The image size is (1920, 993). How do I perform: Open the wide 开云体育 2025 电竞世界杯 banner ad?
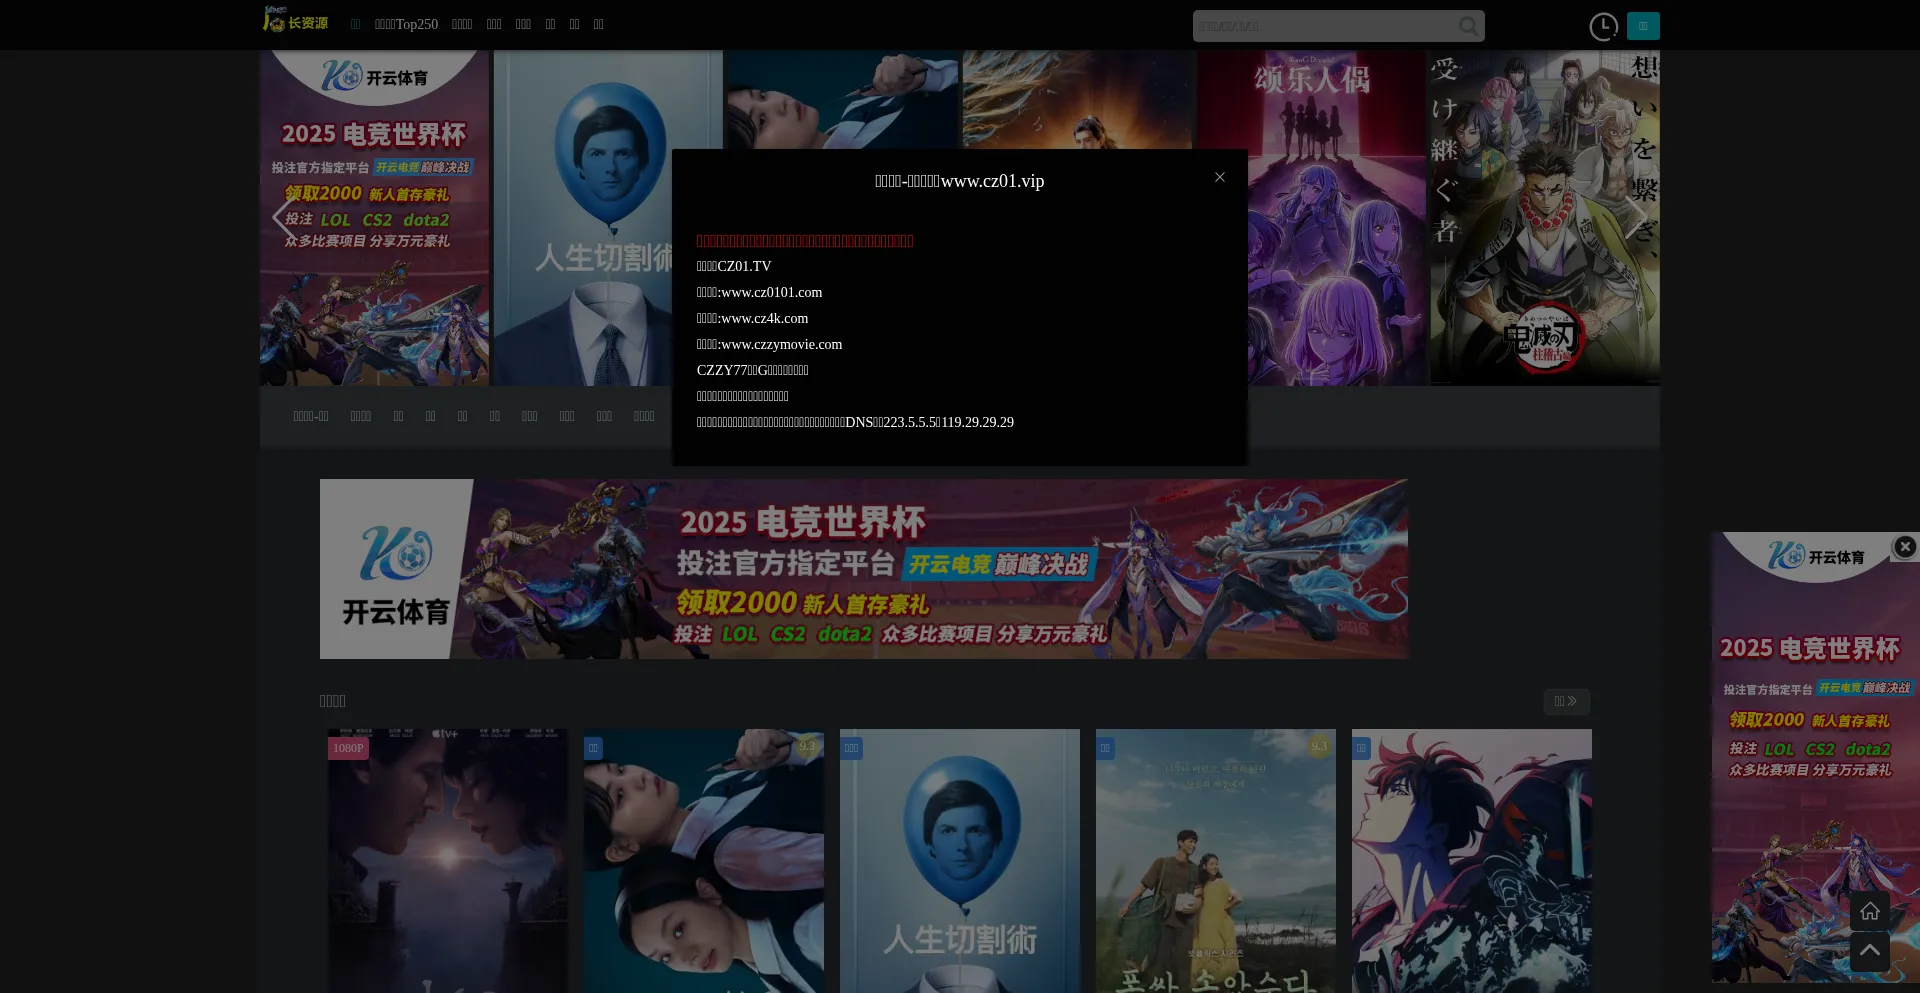tap(864, 569)
